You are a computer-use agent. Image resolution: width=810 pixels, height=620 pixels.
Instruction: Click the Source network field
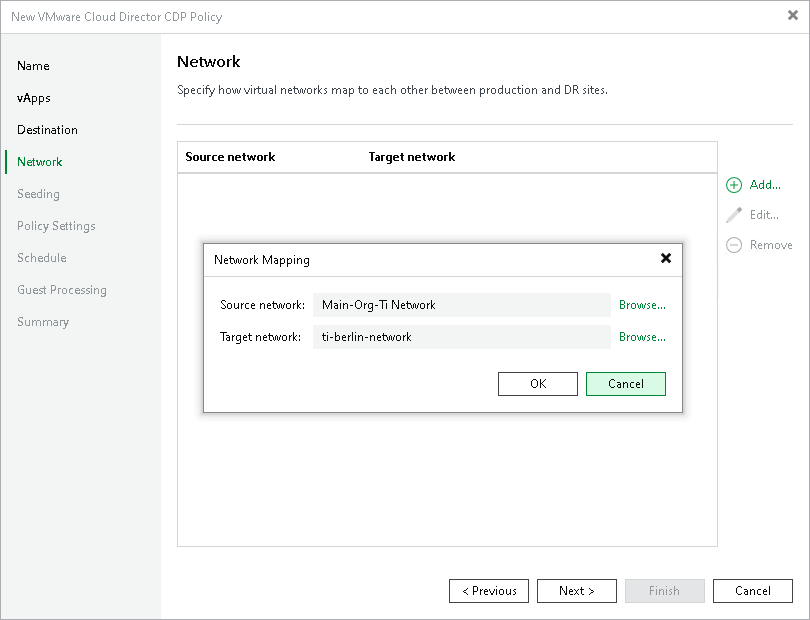point(462,305)
